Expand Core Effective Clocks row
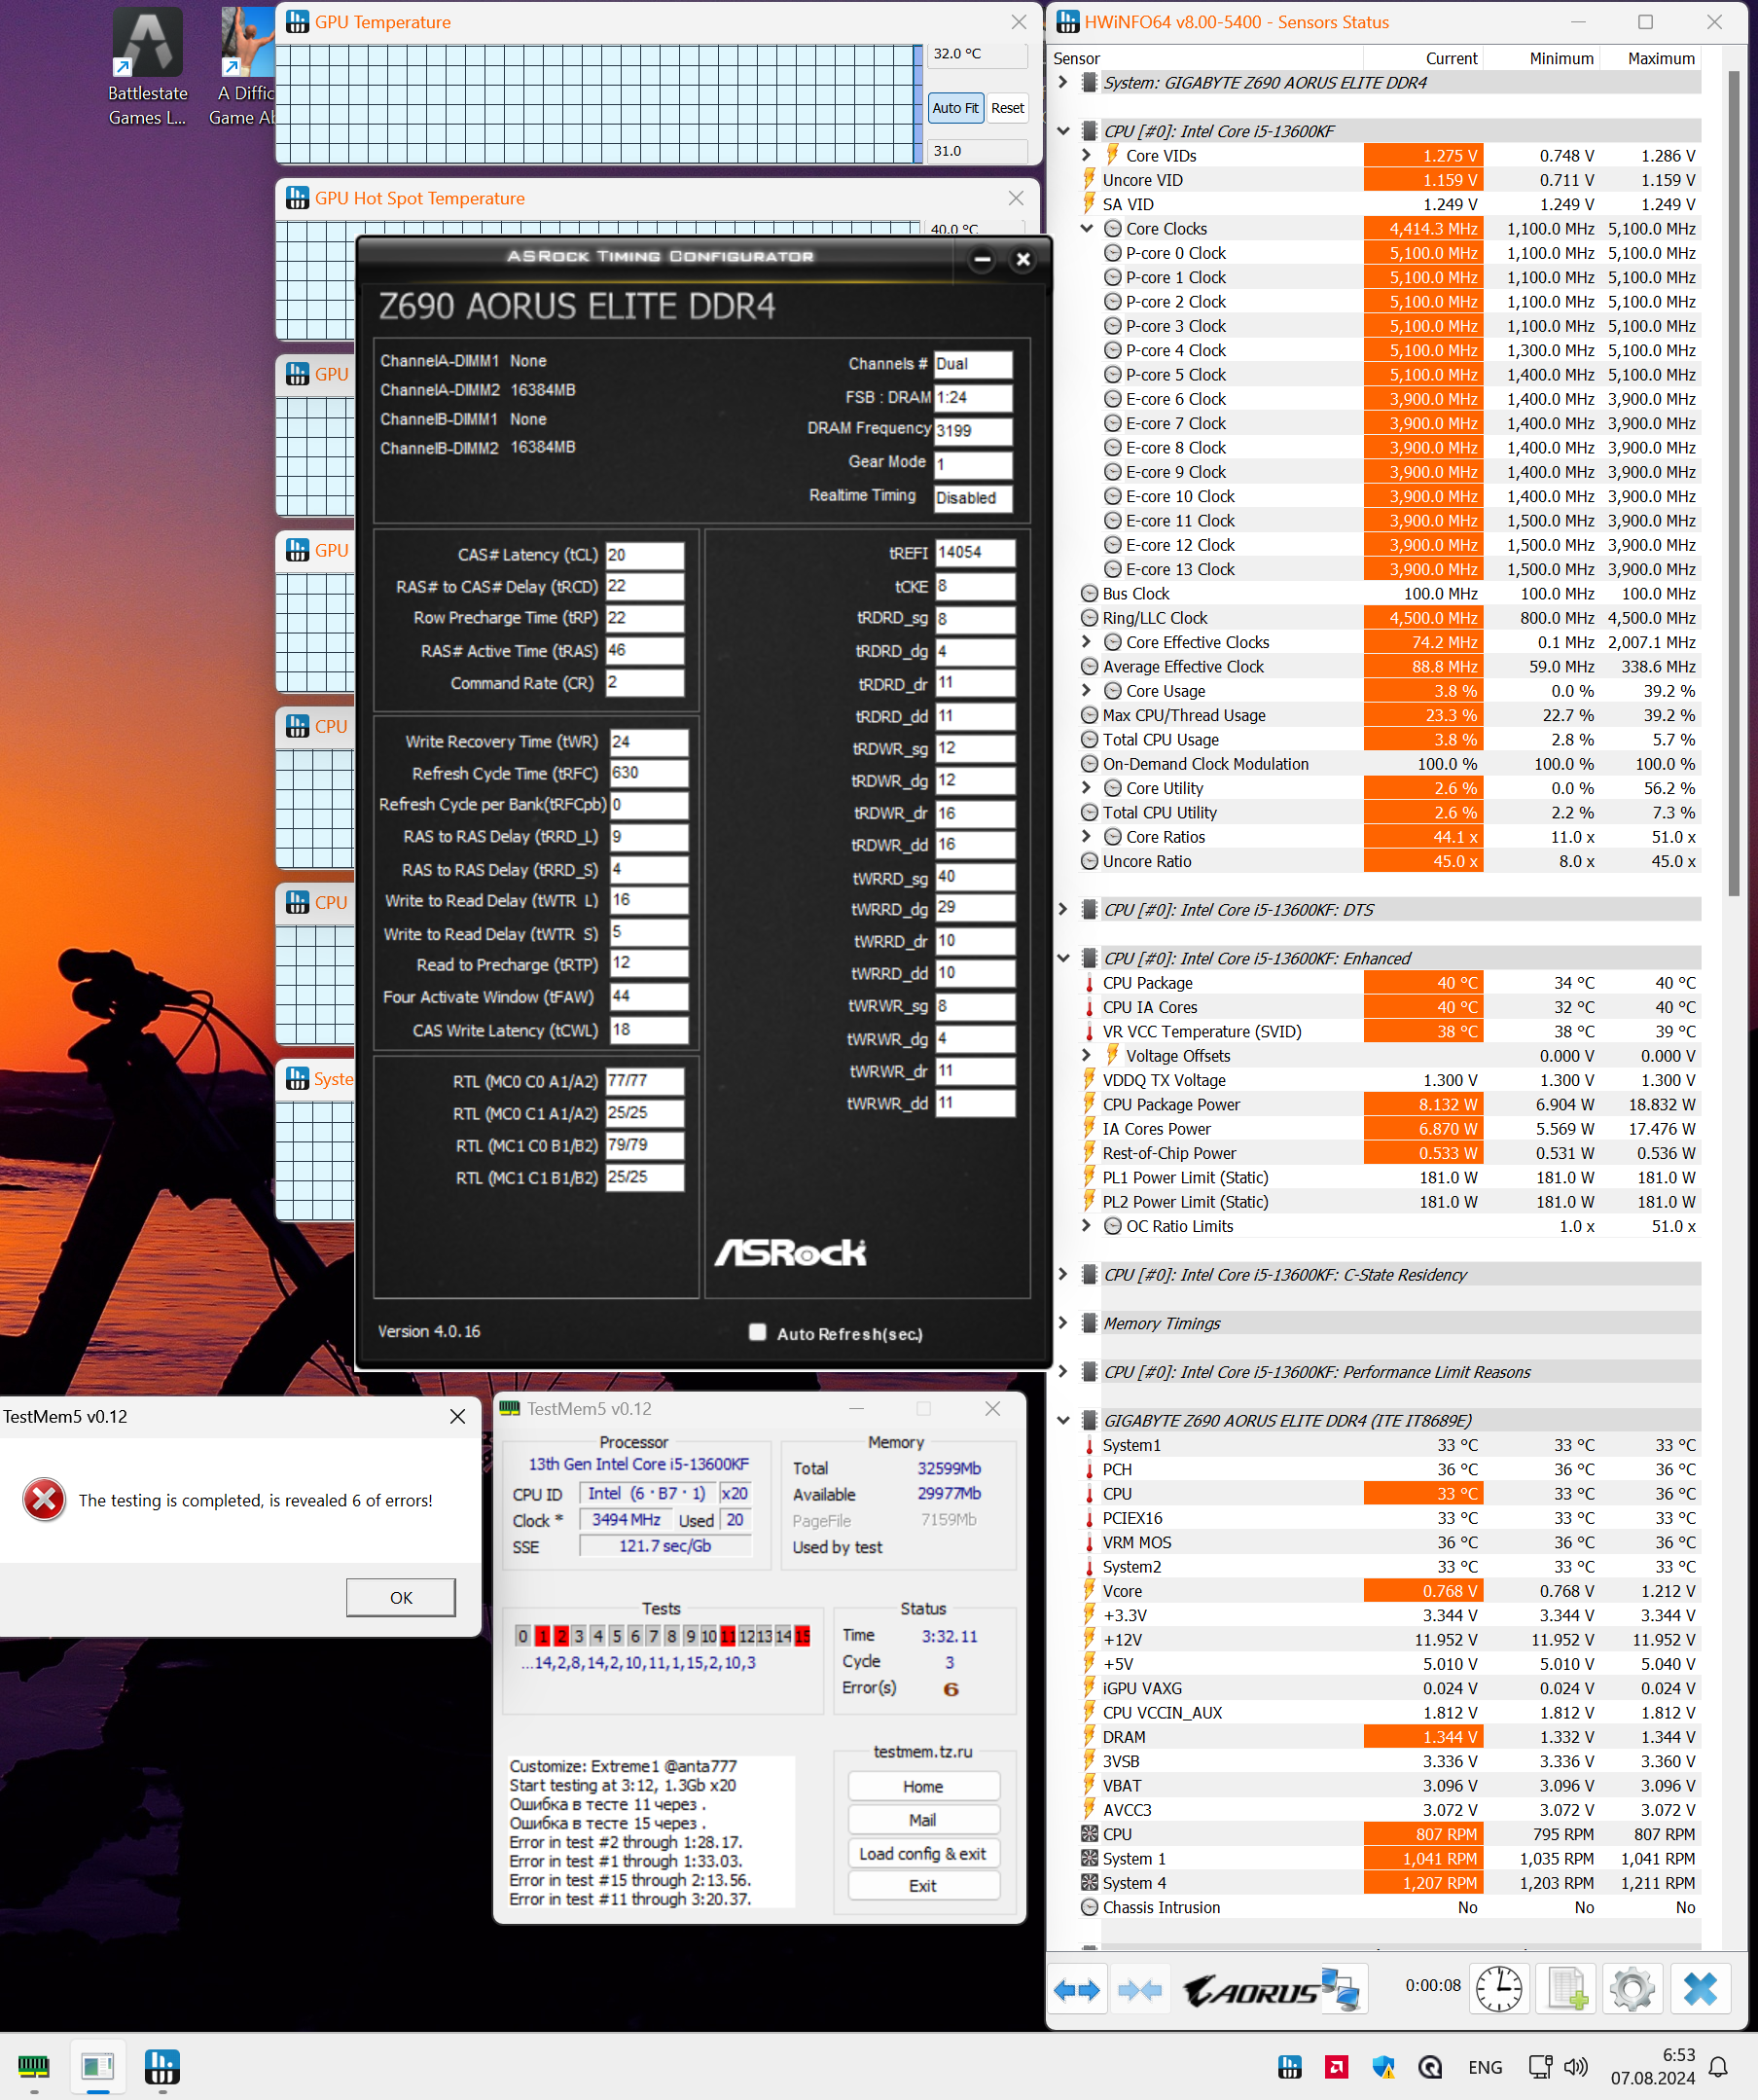The image size is (1758, 2100). pyautogui.click(x=1086, y=642)
